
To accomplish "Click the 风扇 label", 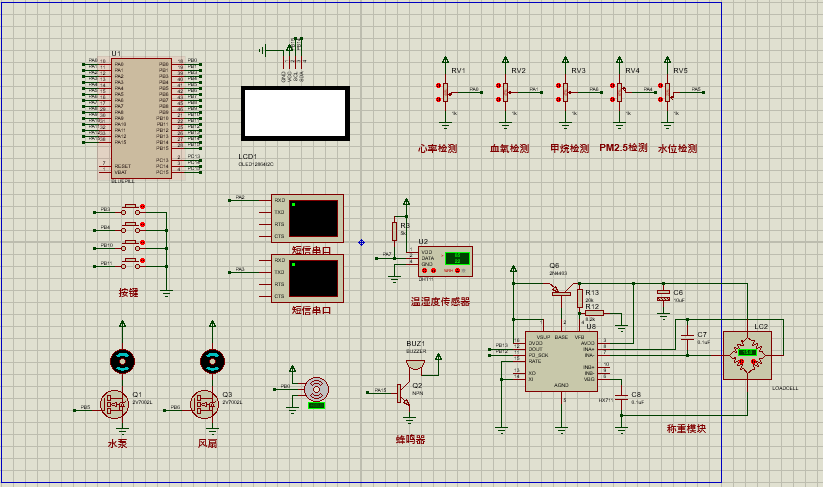I will [207, 443].
